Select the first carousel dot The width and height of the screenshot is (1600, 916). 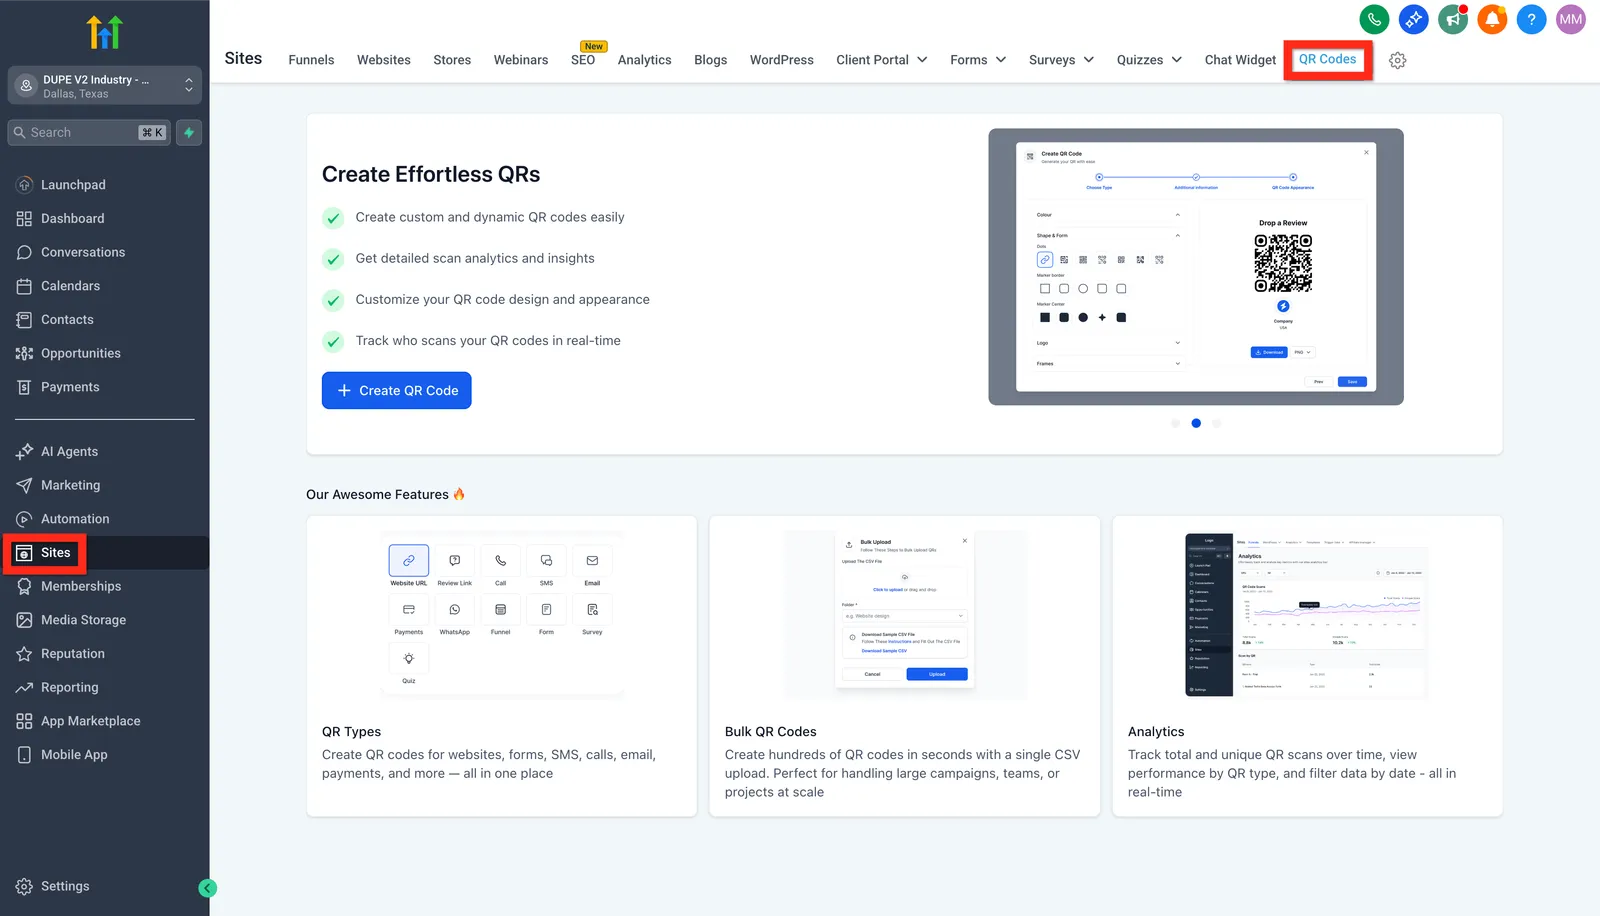(1176, 423)
